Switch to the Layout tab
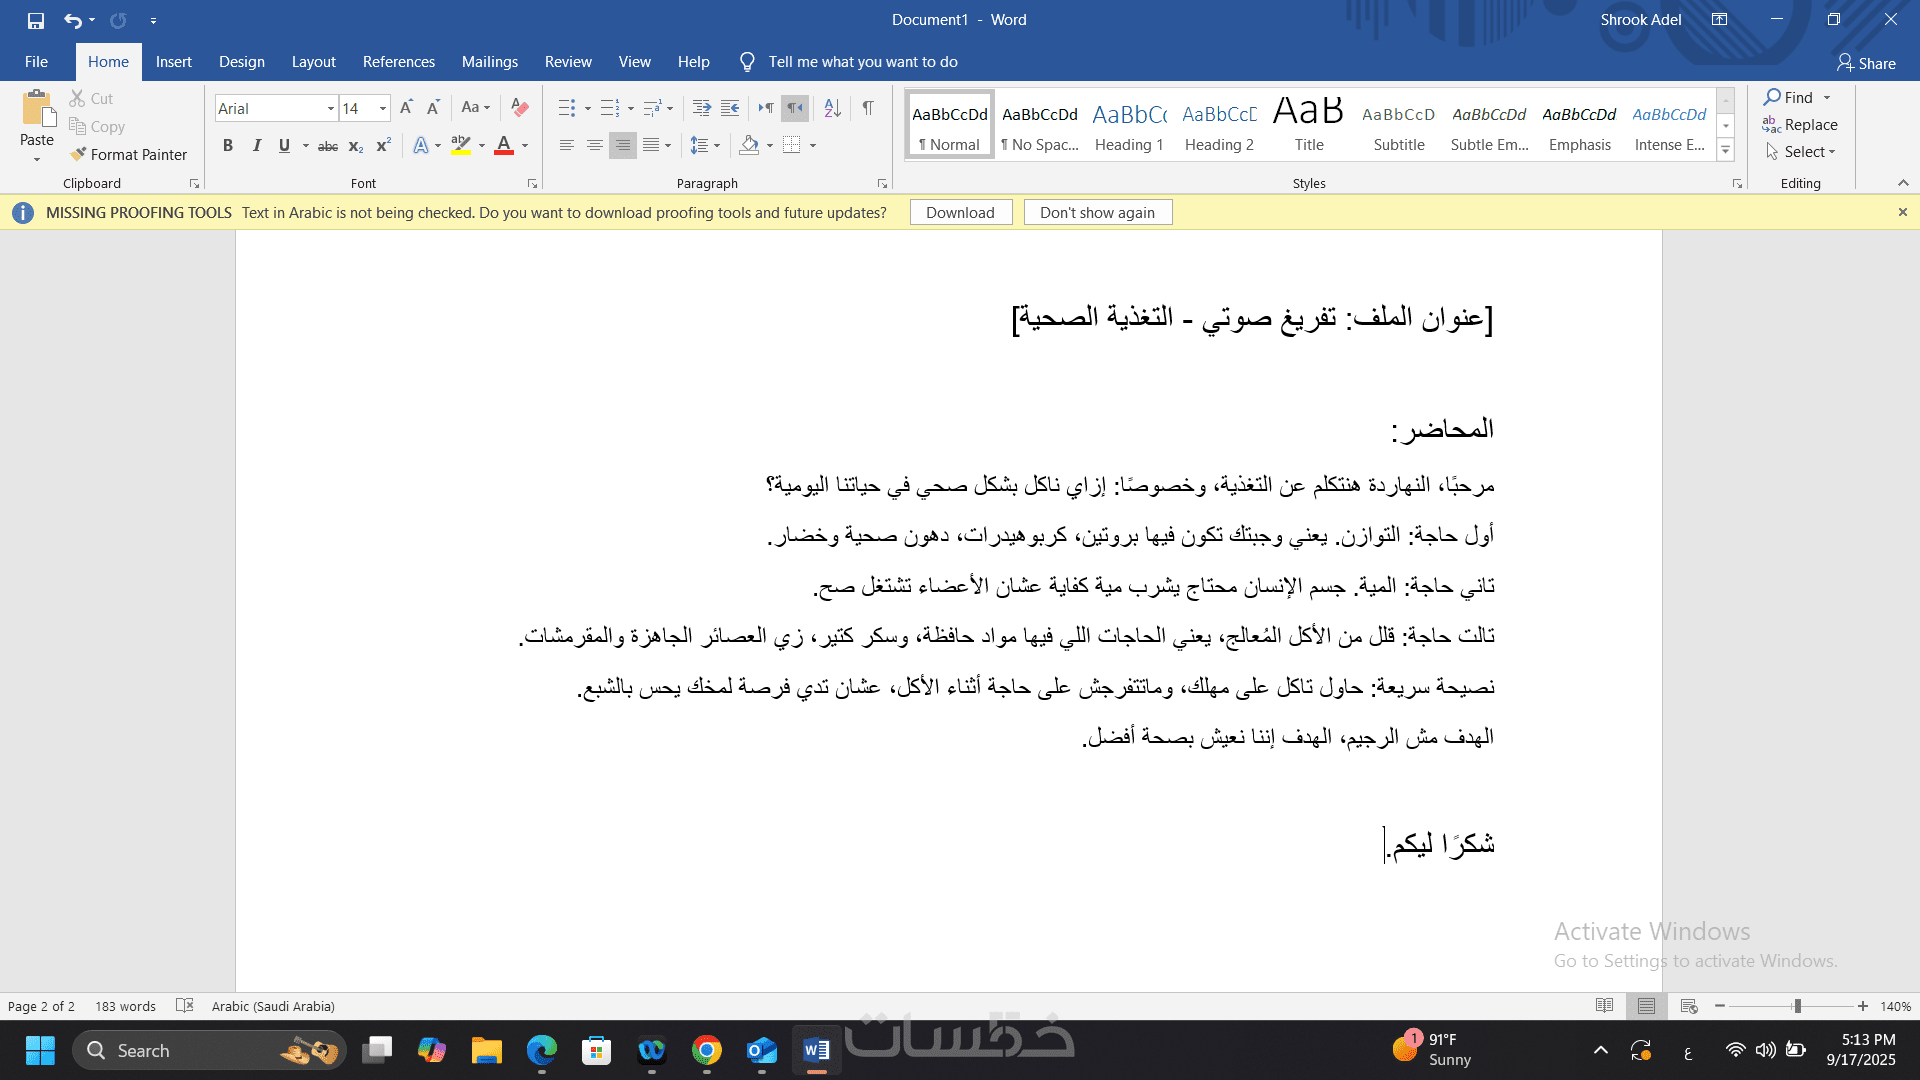The image size is (1920, 1080). click(313, 62)
